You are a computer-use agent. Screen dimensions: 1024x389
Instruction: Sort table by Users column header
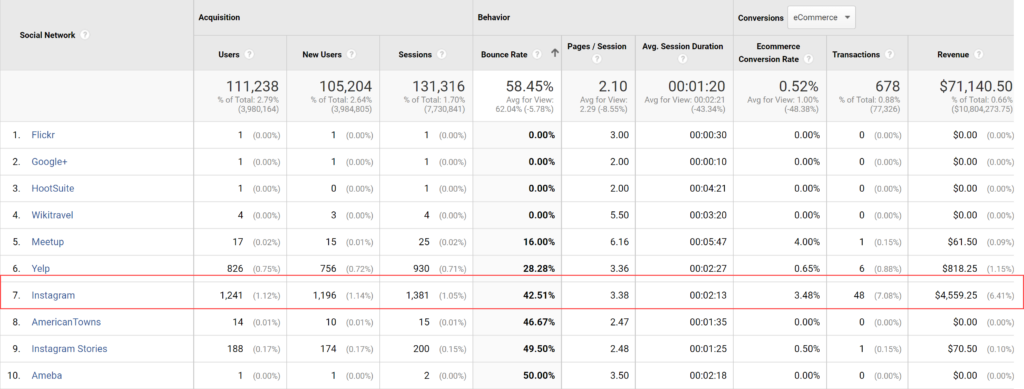pyautogui.click(x=229, y=55)
